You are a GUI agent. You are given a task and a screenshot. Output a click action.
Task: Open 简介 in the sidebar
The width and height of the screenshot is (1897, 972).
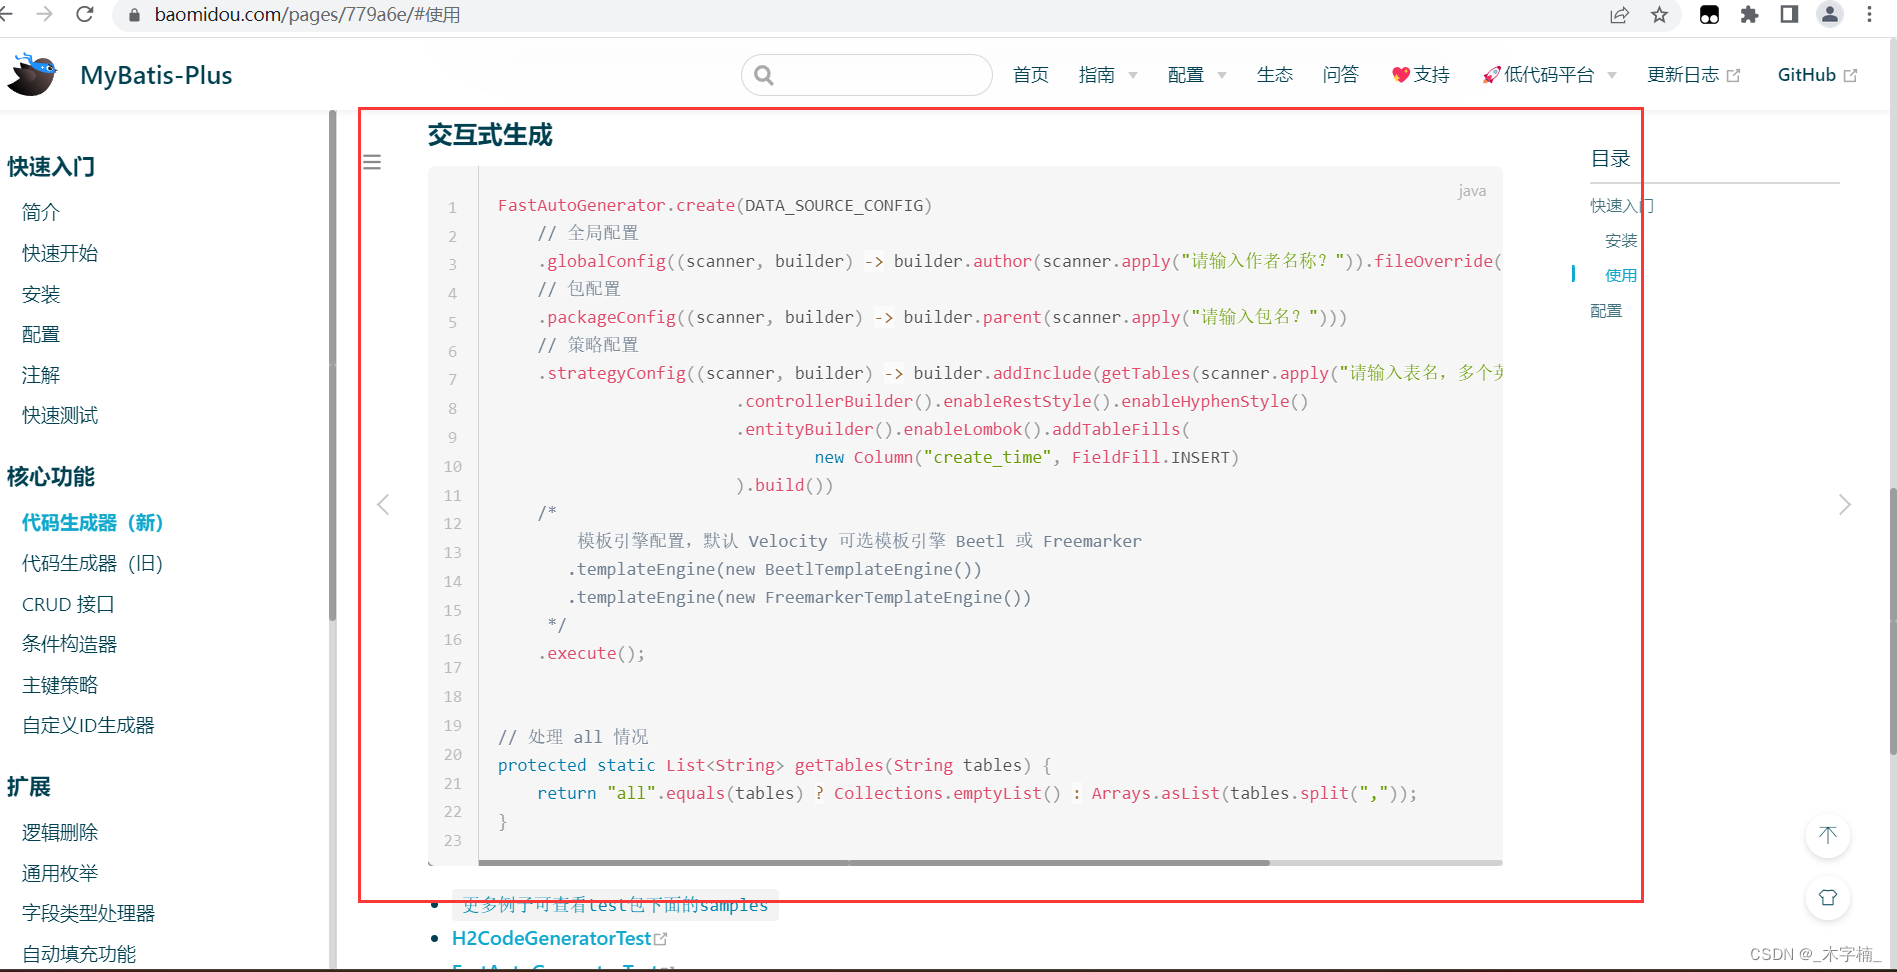click(x=41, y=212)
